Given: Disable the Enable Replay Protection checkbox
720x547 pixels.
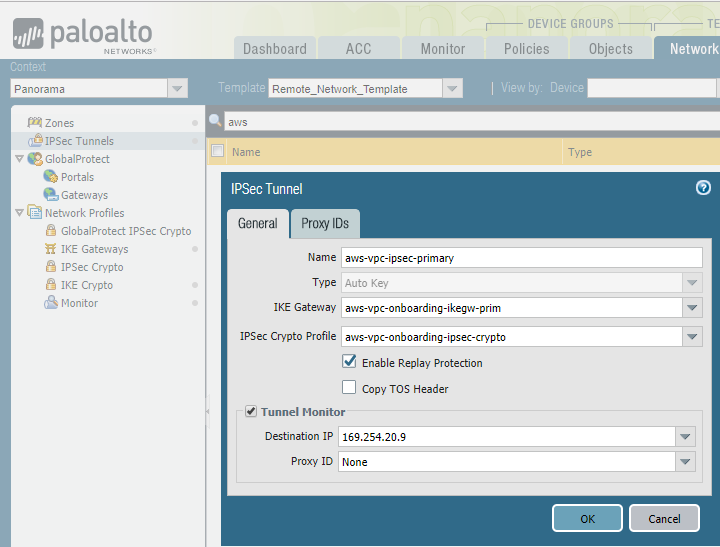Looking at the screenshot, I should (x=349, y=362).
